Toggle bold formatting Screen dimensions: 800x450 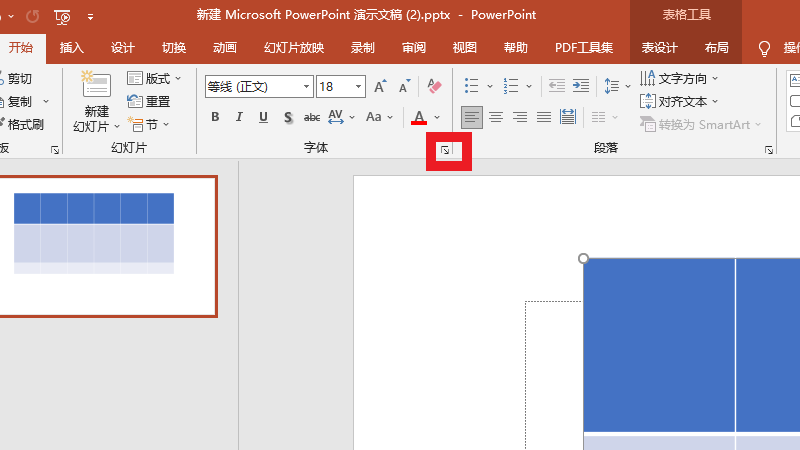click(215, 117)
